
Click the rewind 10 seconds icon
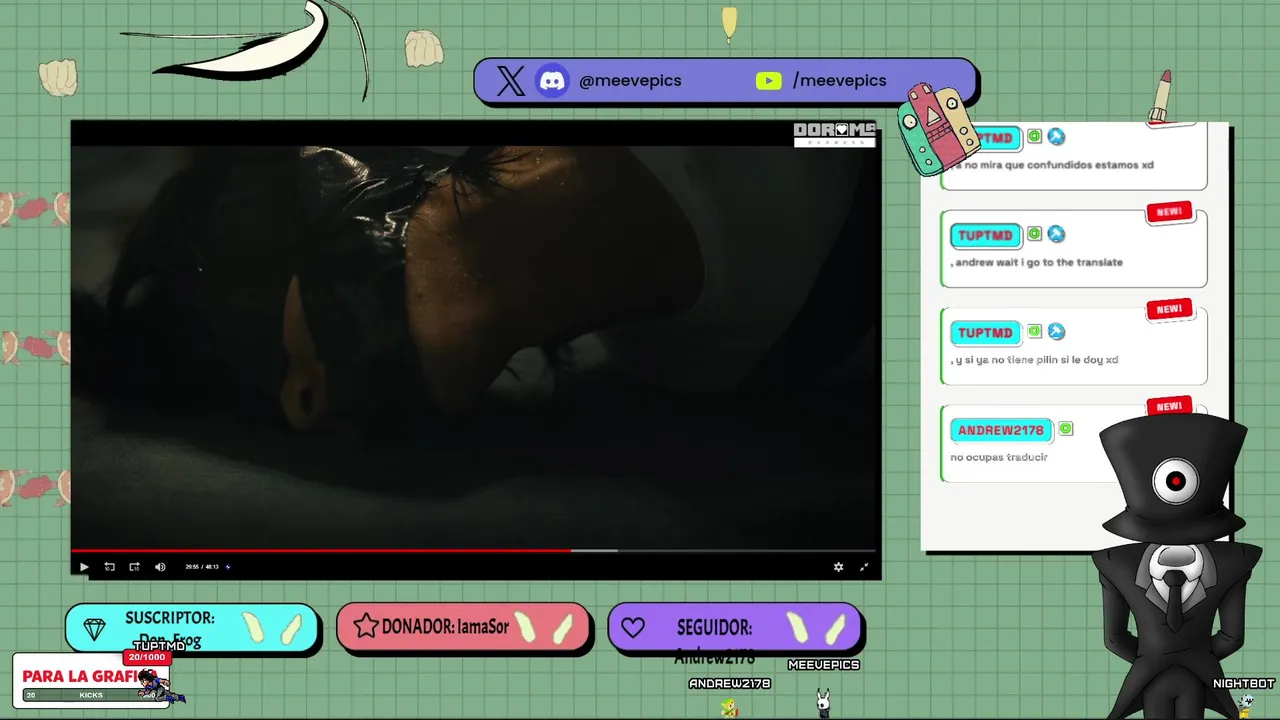coord(109,567)
